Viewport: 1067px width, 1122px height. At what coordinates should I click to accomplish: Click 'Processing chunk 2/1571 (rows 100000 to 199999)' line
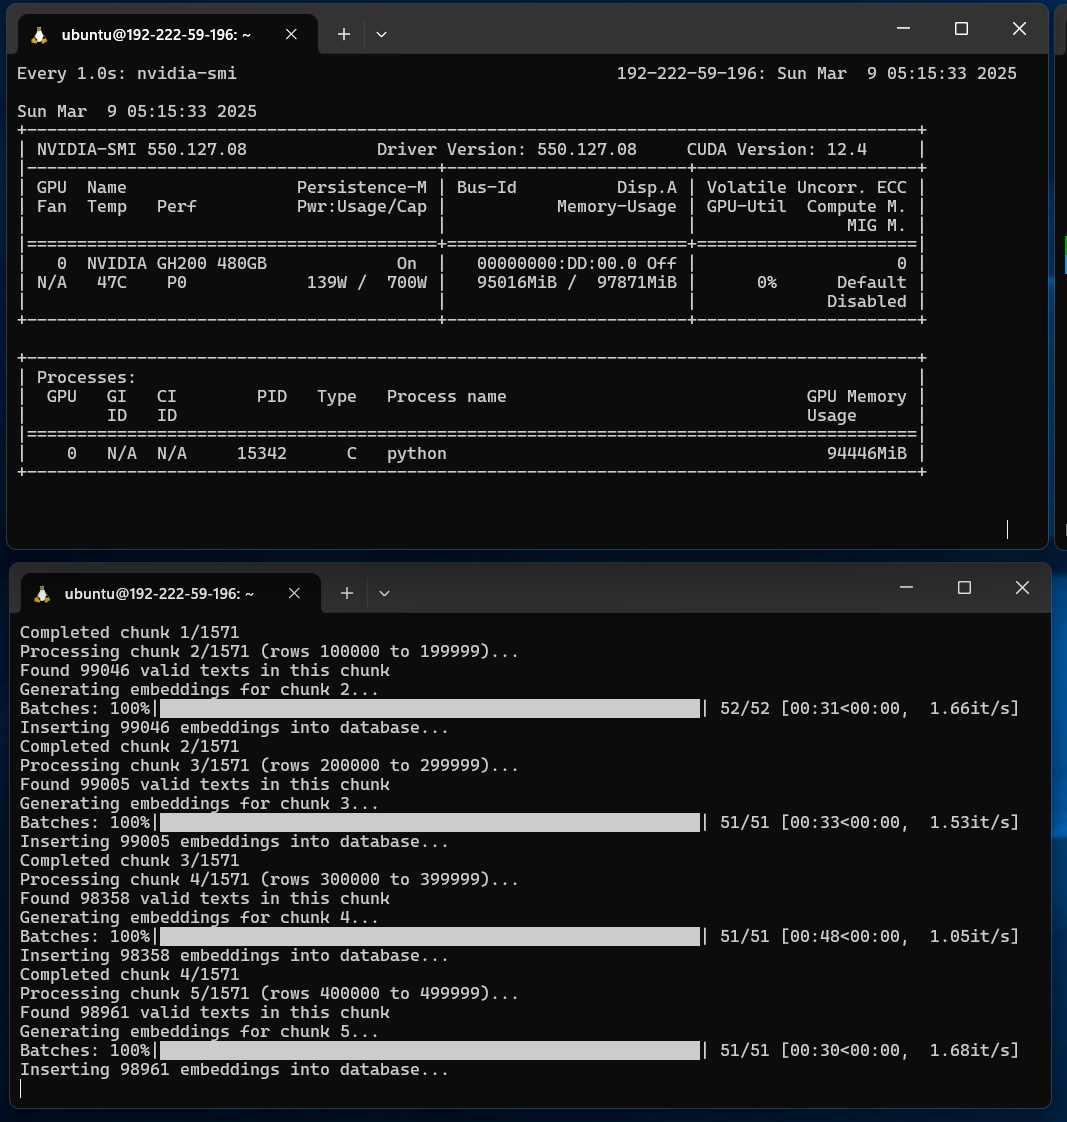[x=269, y=652]
